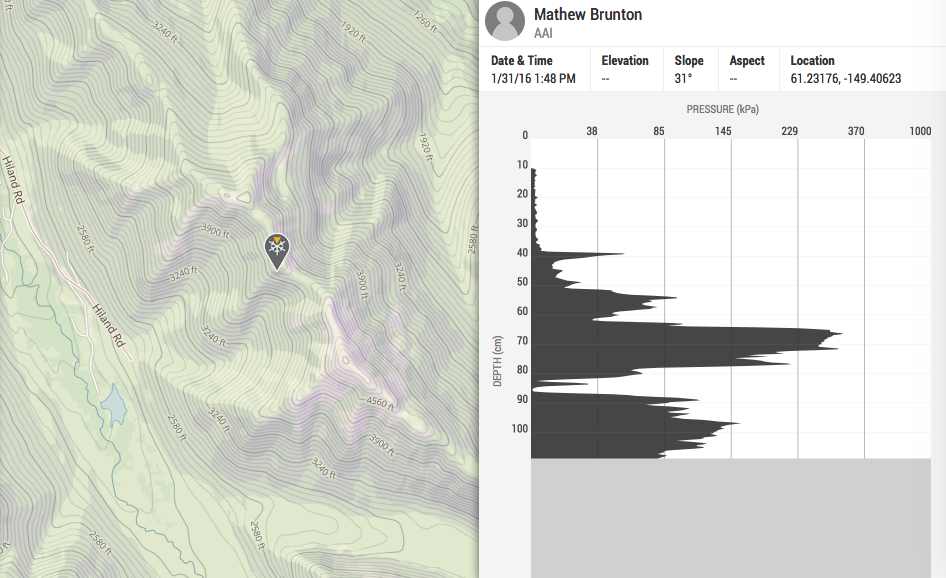
Task: Click the 145 kPa axis tick label
Action: pyautogui.click(x=723, y=131)
